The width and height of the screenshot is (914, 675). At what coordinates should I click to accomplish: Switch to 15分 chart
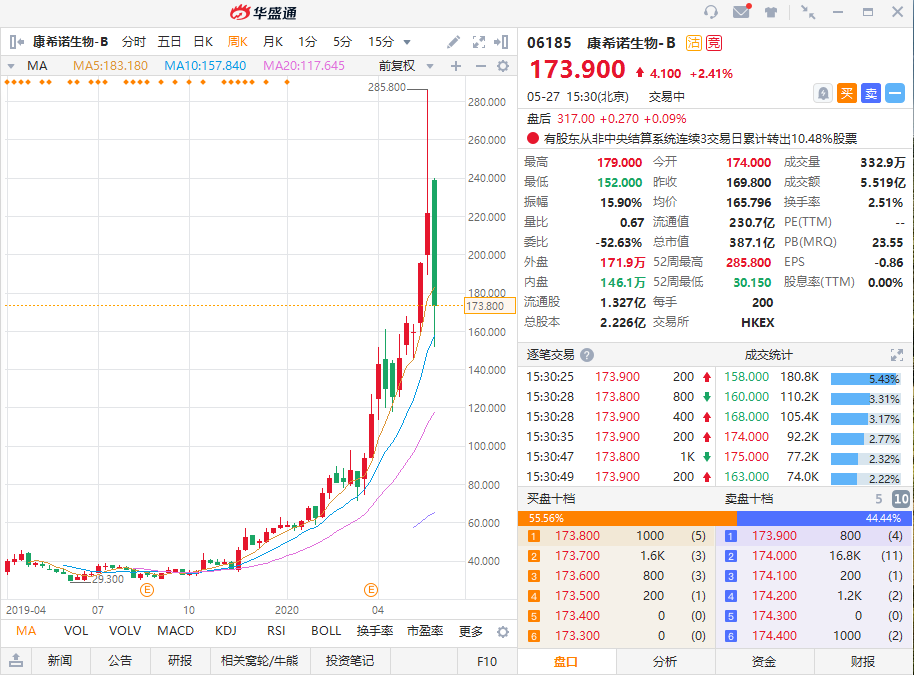tap(381, 42)
